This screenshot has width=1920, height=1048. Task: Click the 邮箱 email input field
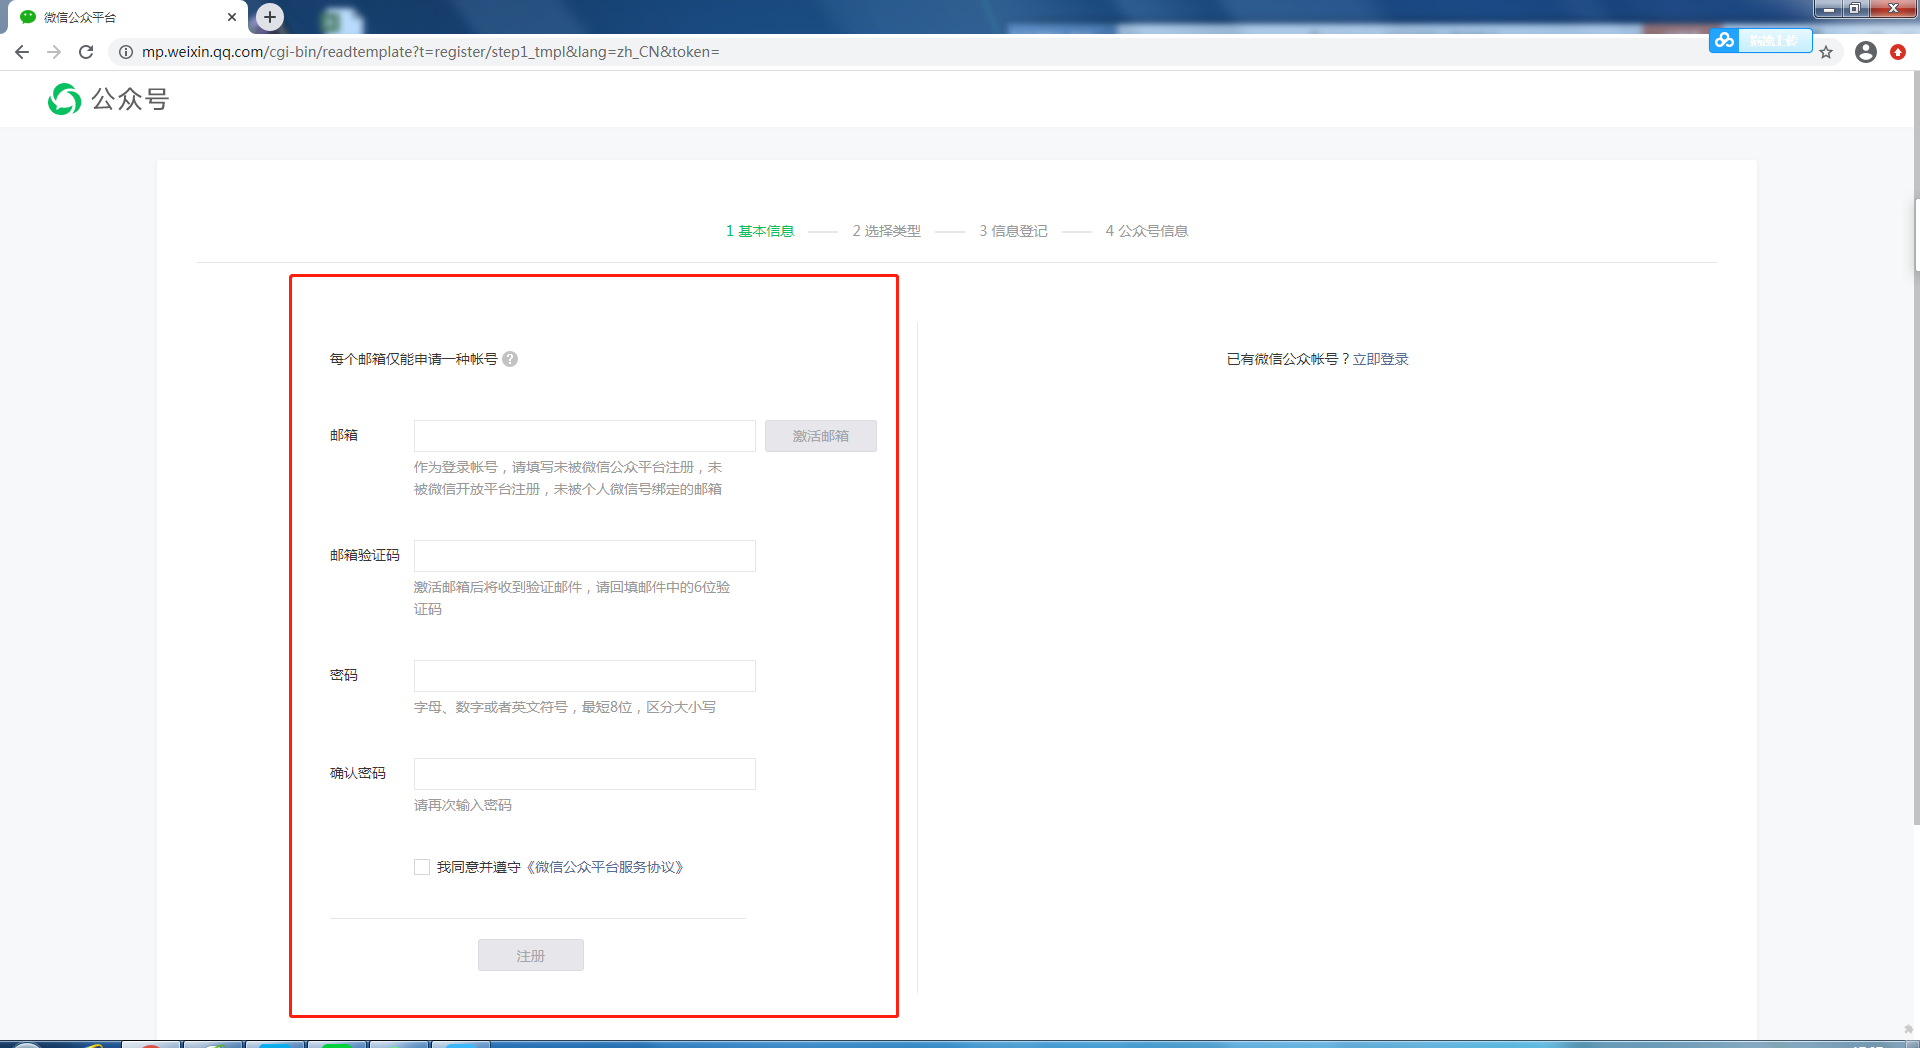585,436
